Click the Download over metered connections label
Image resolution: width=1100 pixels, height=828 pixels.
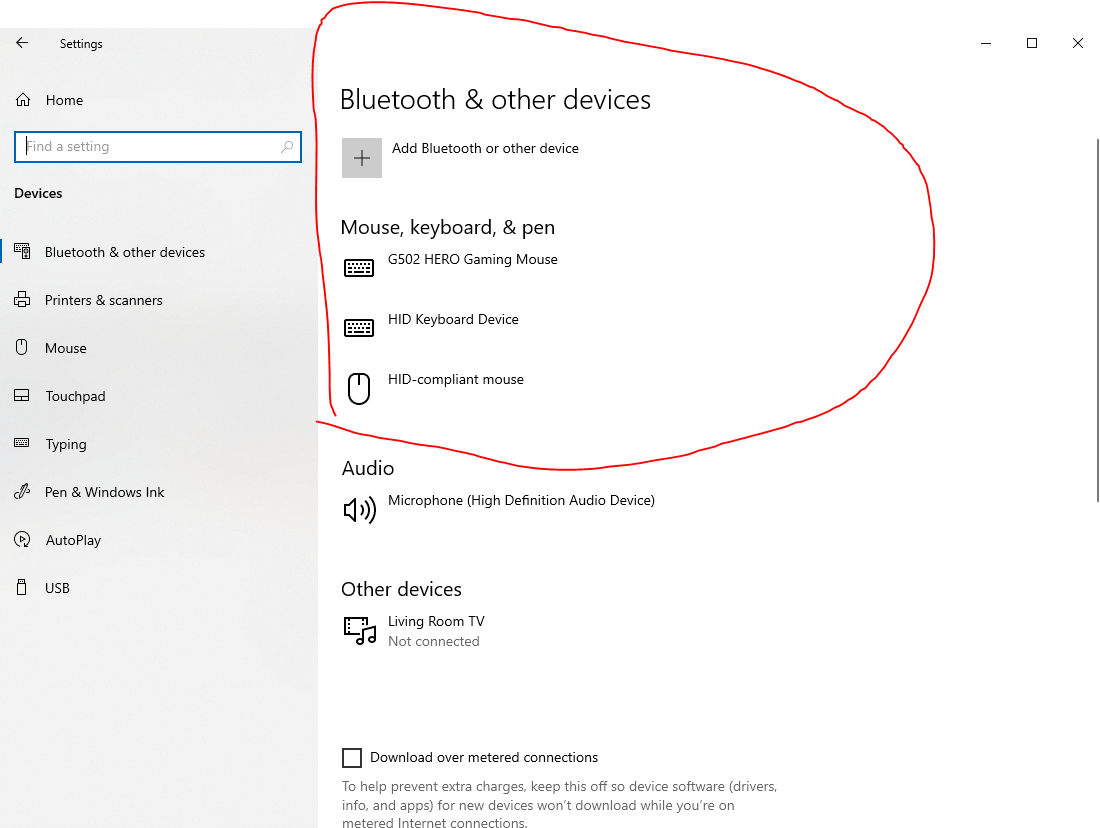[x=484, y=758]
